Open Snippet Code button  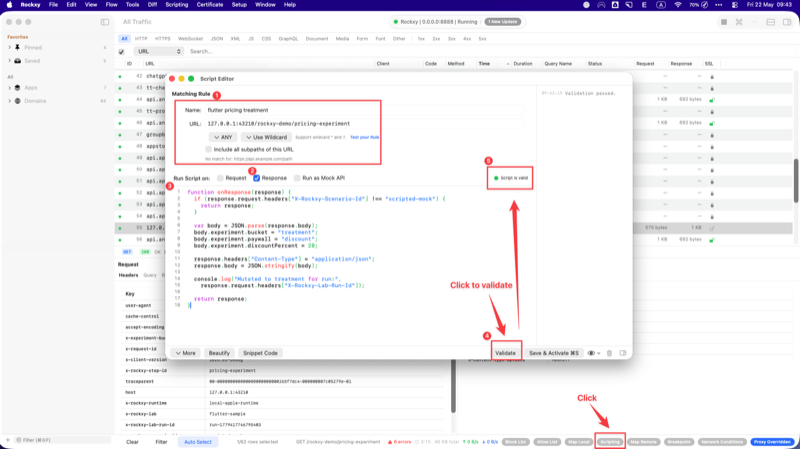[x=260, y=353]
